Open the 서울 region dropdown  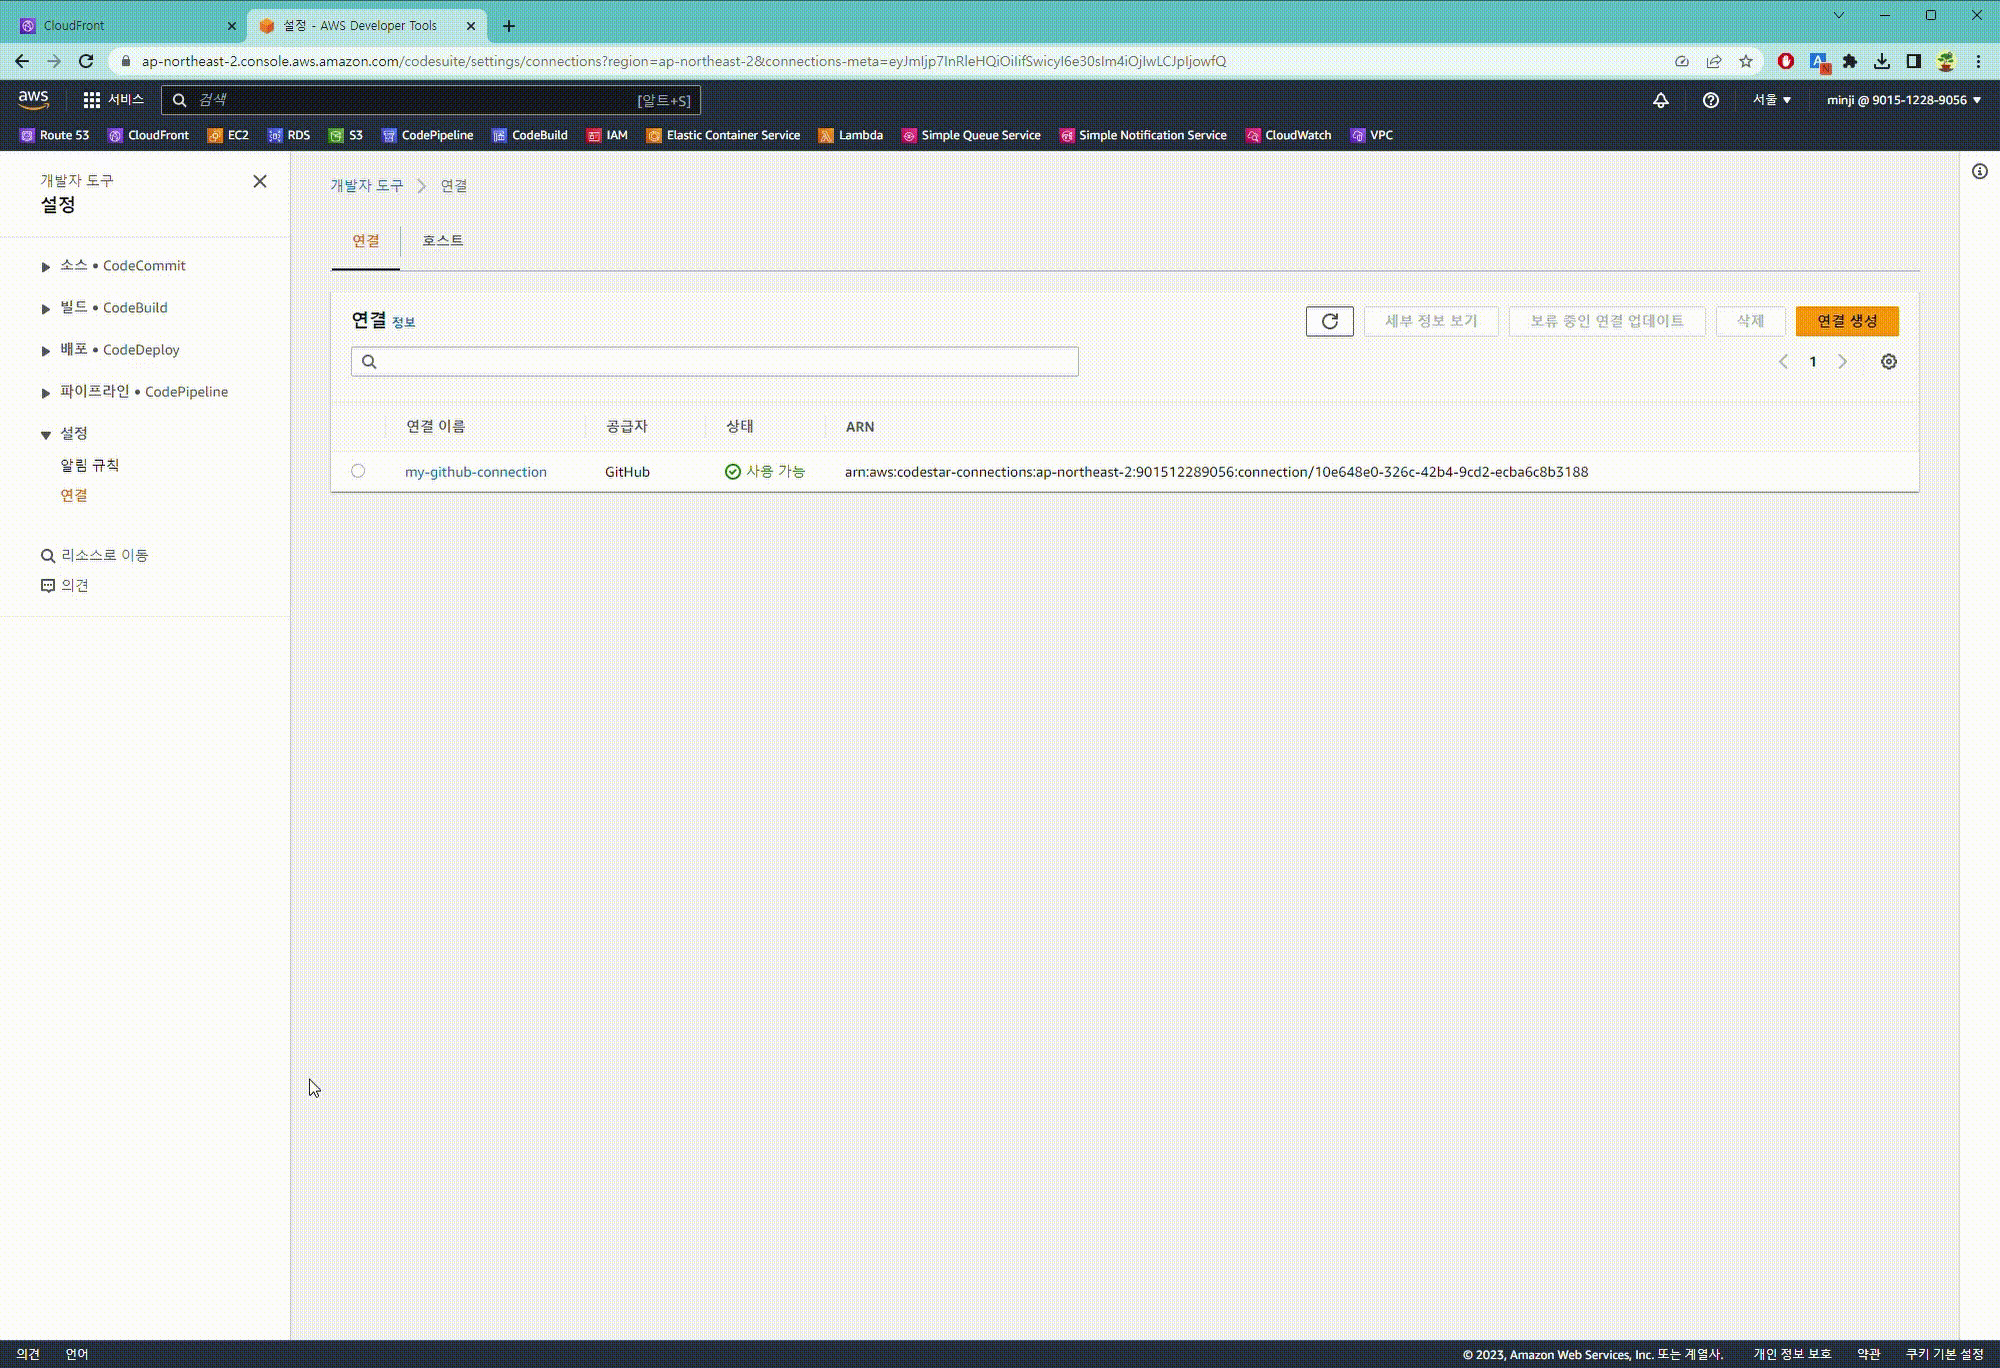tap(1771, 100)
